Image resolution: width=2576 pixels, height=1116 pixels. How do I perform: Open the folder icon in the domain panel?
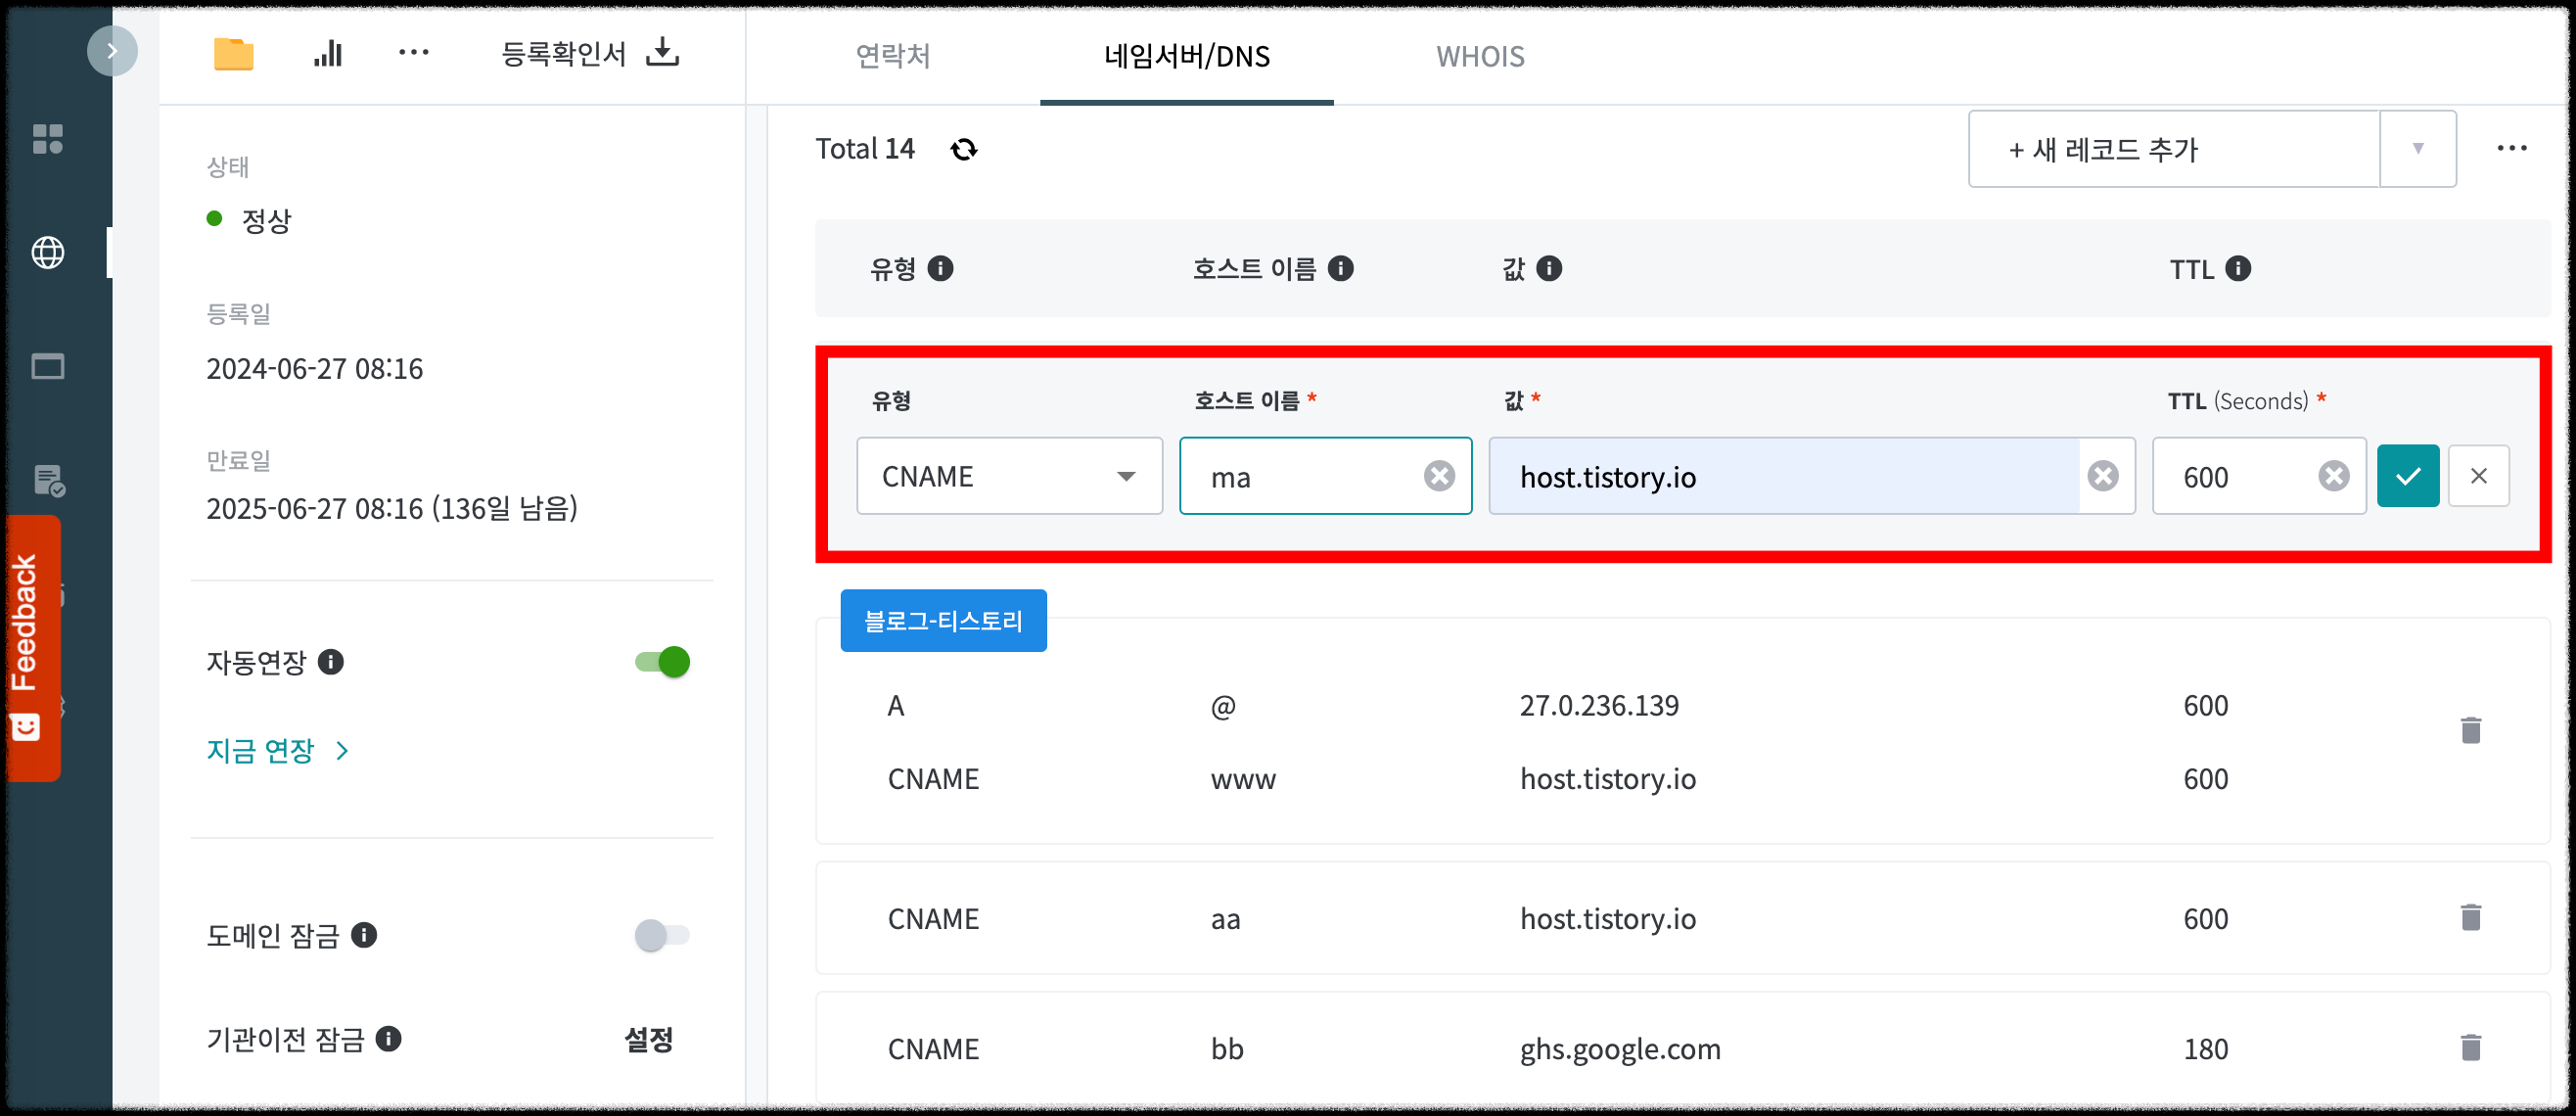pyautogui.click(x=232, y=55)
